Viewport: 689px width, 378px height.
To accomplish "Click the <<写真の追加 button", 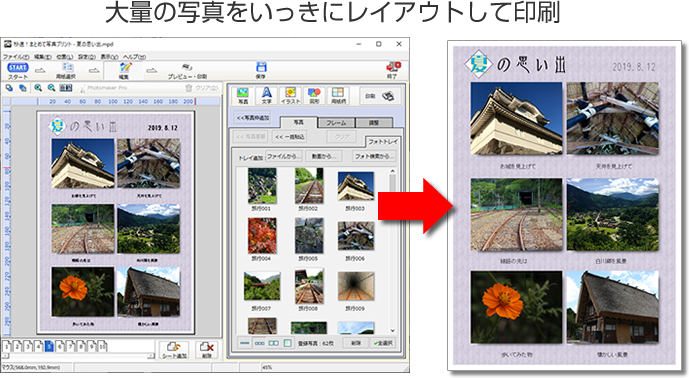I will point(252,118).
